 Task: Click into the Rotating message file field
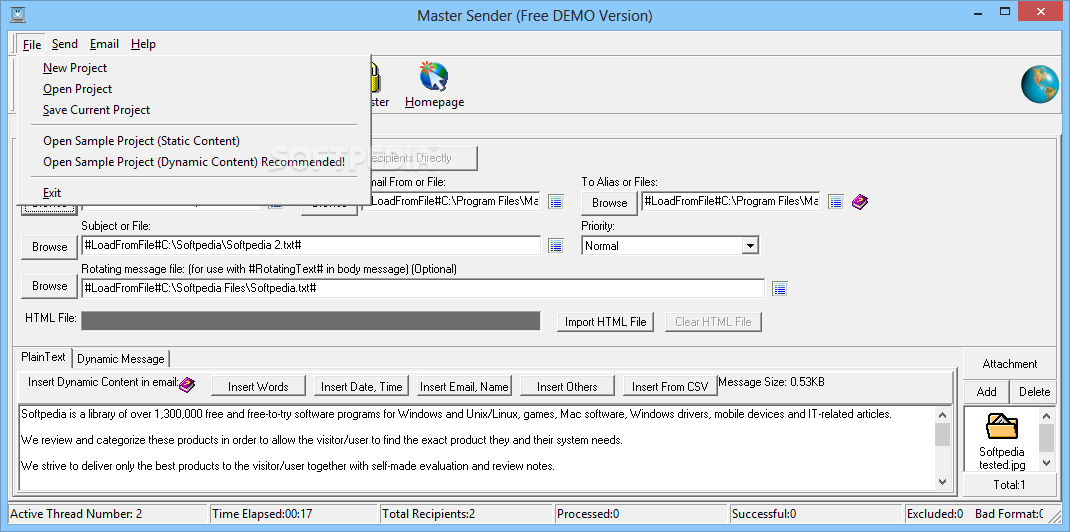(422, 289)
